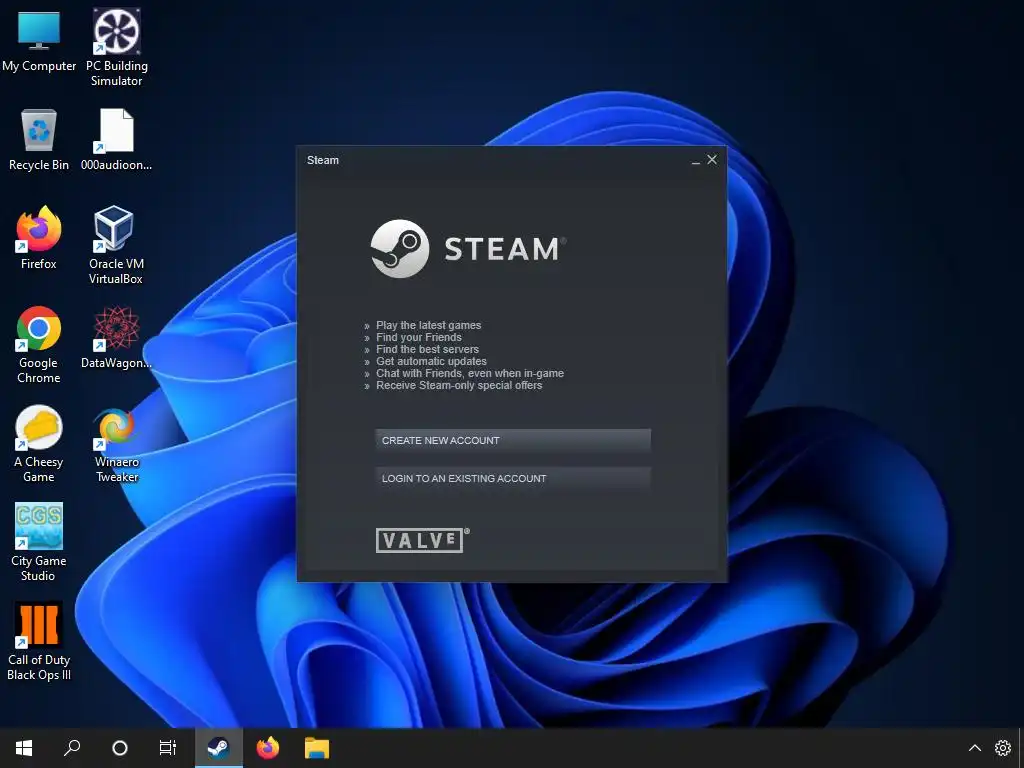Select the Winaero Tweaker shortcut
The height and width of the screenshot is (768, 1024).
116,444
